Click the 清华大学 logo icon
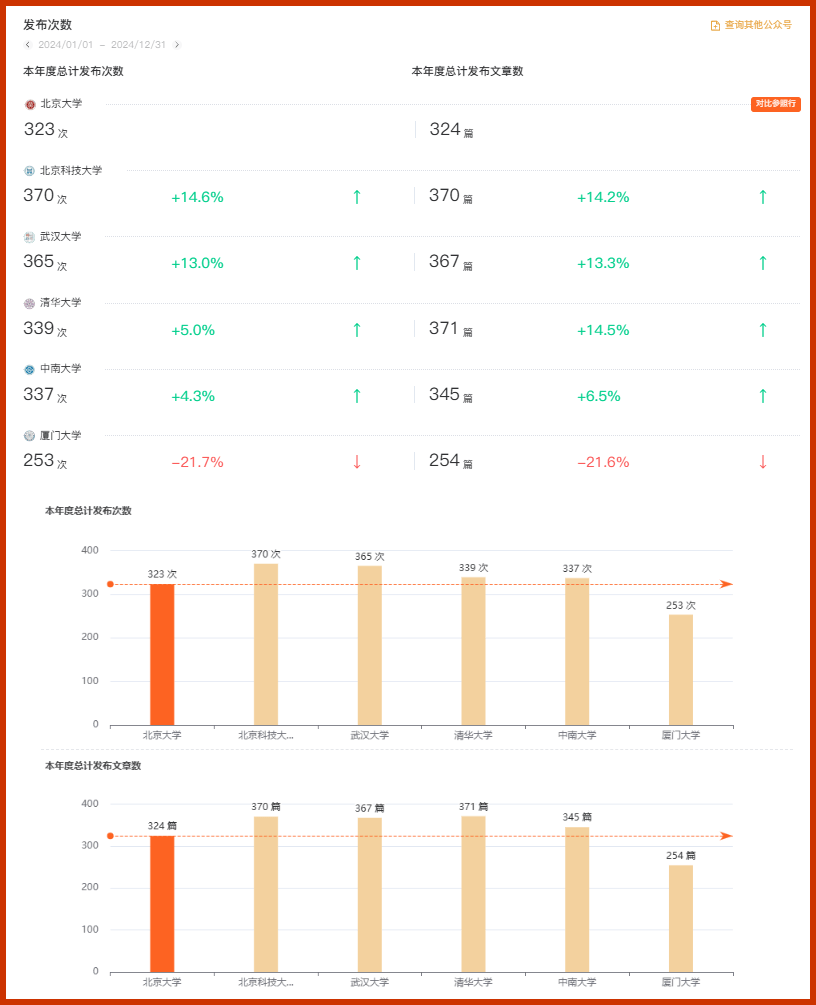Image resolution: width=816 pixels, height=1005 pixels. [29, 303]
